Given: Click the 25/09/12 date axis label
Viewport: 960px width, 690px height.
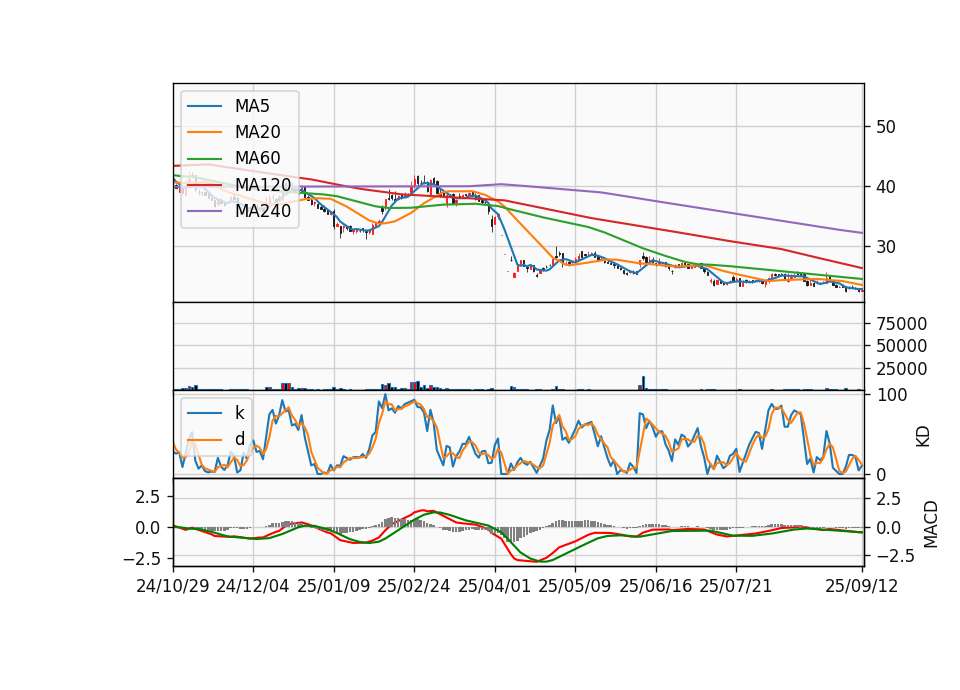Looking at the screenshot, I should pos(862,586).
